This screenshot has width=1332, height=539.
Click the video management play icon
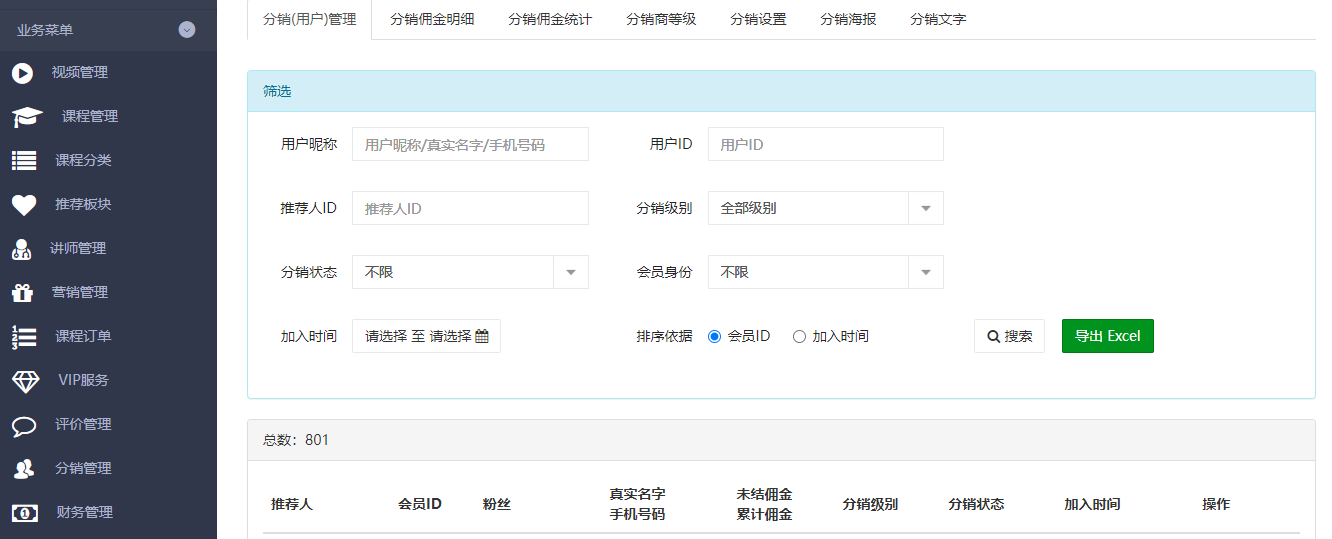22,73
